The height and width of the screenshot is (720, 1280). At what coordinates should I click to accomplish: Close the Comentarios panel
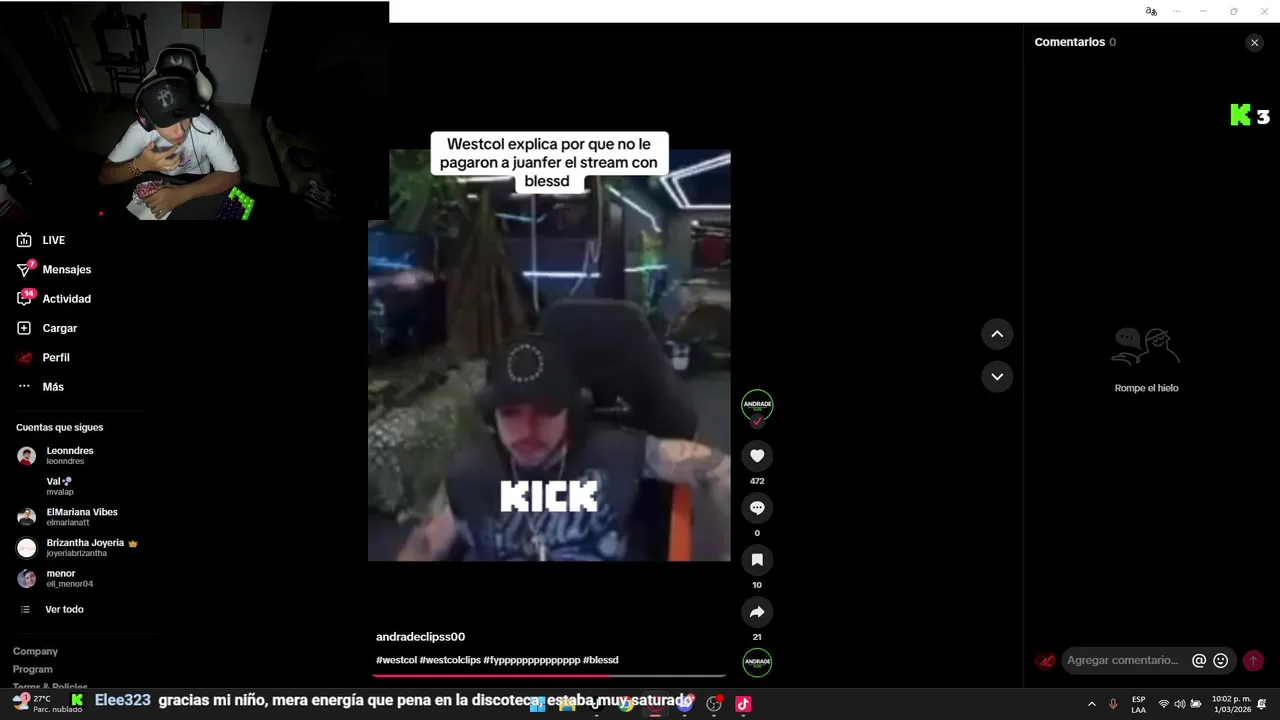pos(1254,43)
